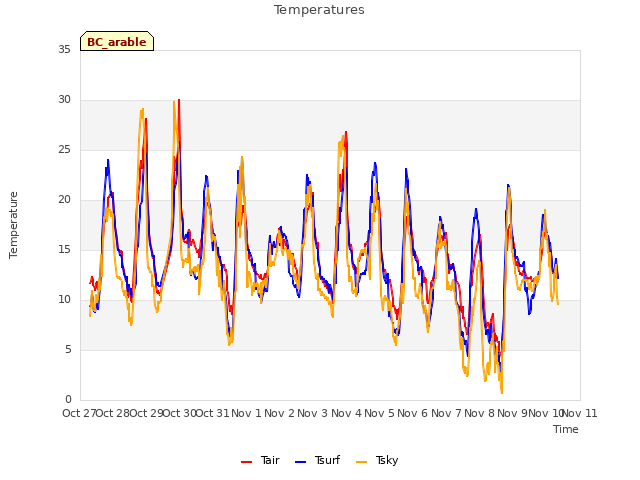This screenshot has height=480, width=640.
Task: Click the Nov 8 x-axis tick label
Action: 479,413
